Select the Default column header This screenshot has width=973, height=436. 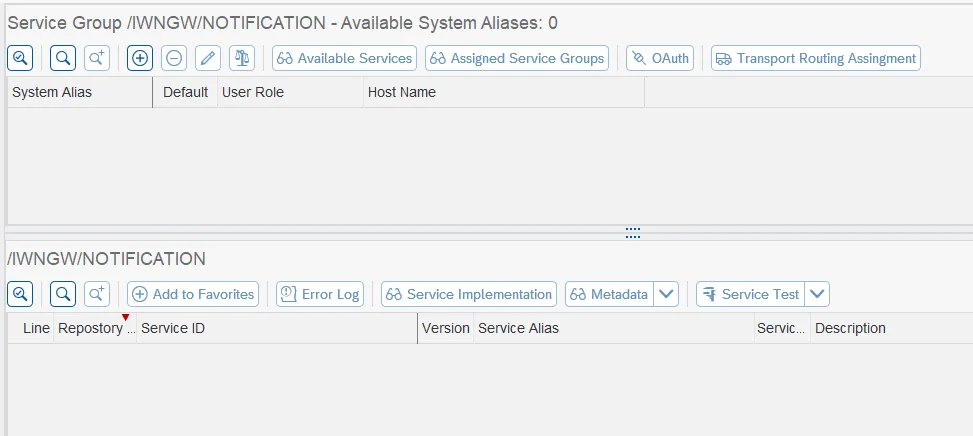(185, 92)
